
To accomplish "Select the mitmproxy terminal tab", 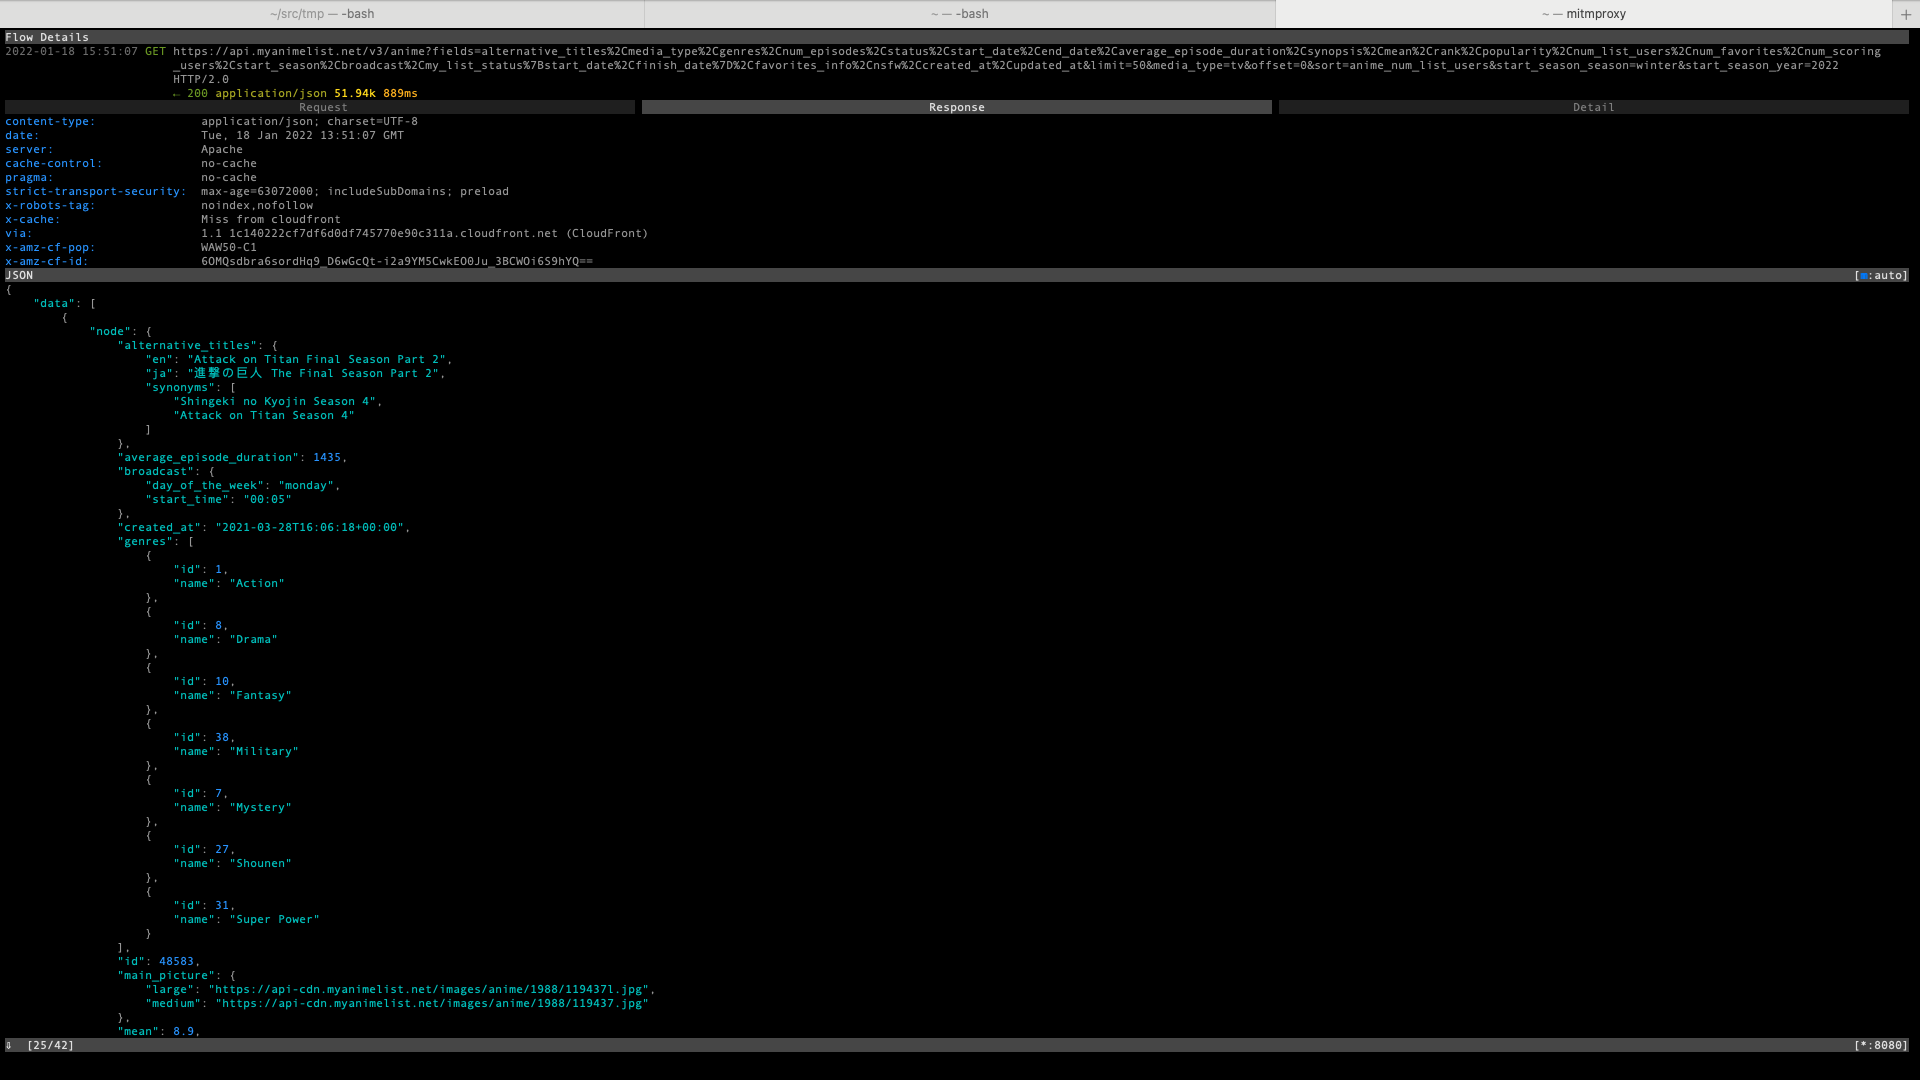I will pyautogui.click(x=1584, y=14).
